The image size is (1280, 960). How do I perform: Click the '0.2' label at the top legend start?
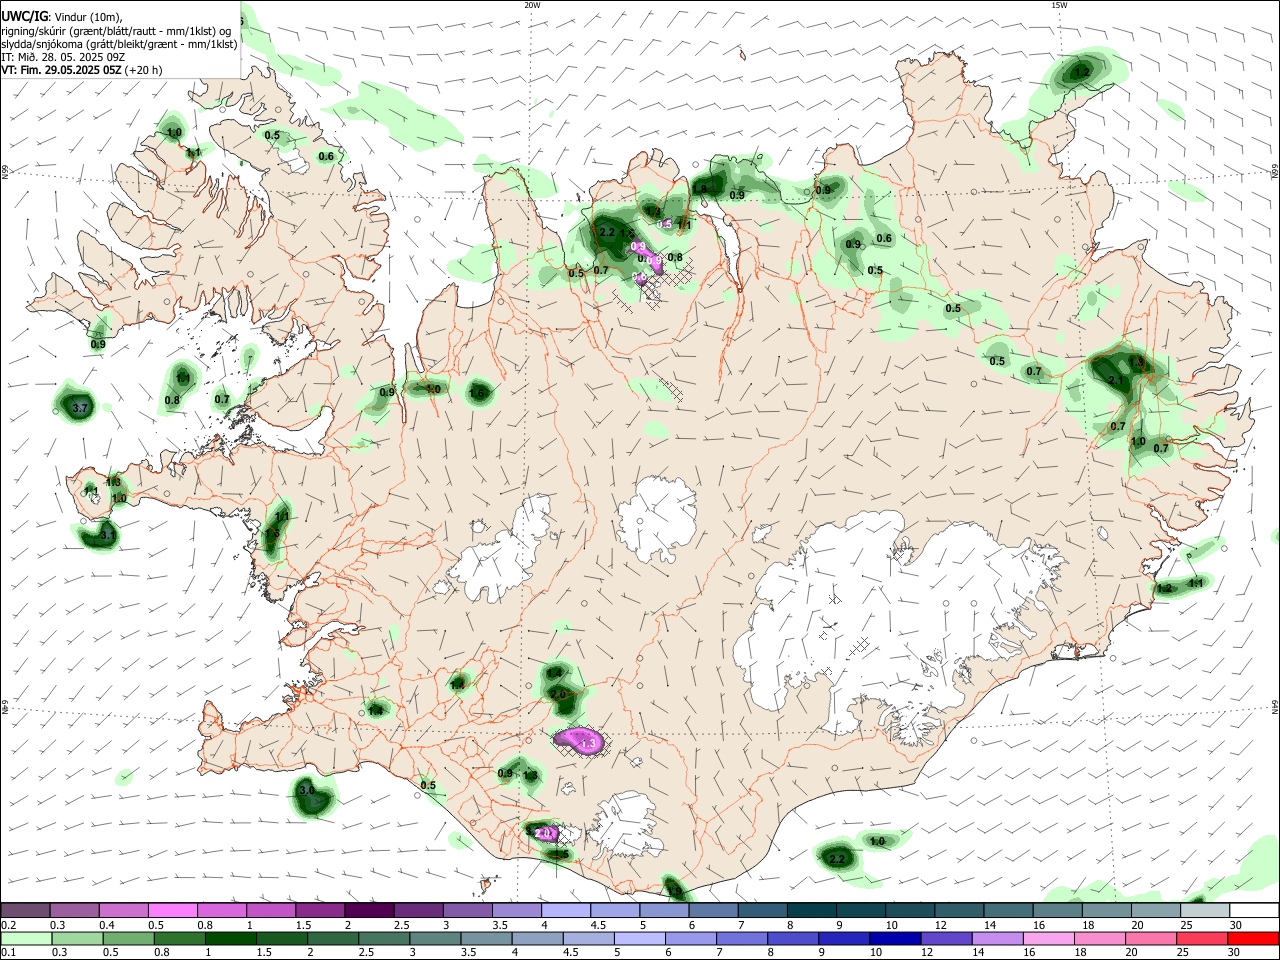point(9,925)
